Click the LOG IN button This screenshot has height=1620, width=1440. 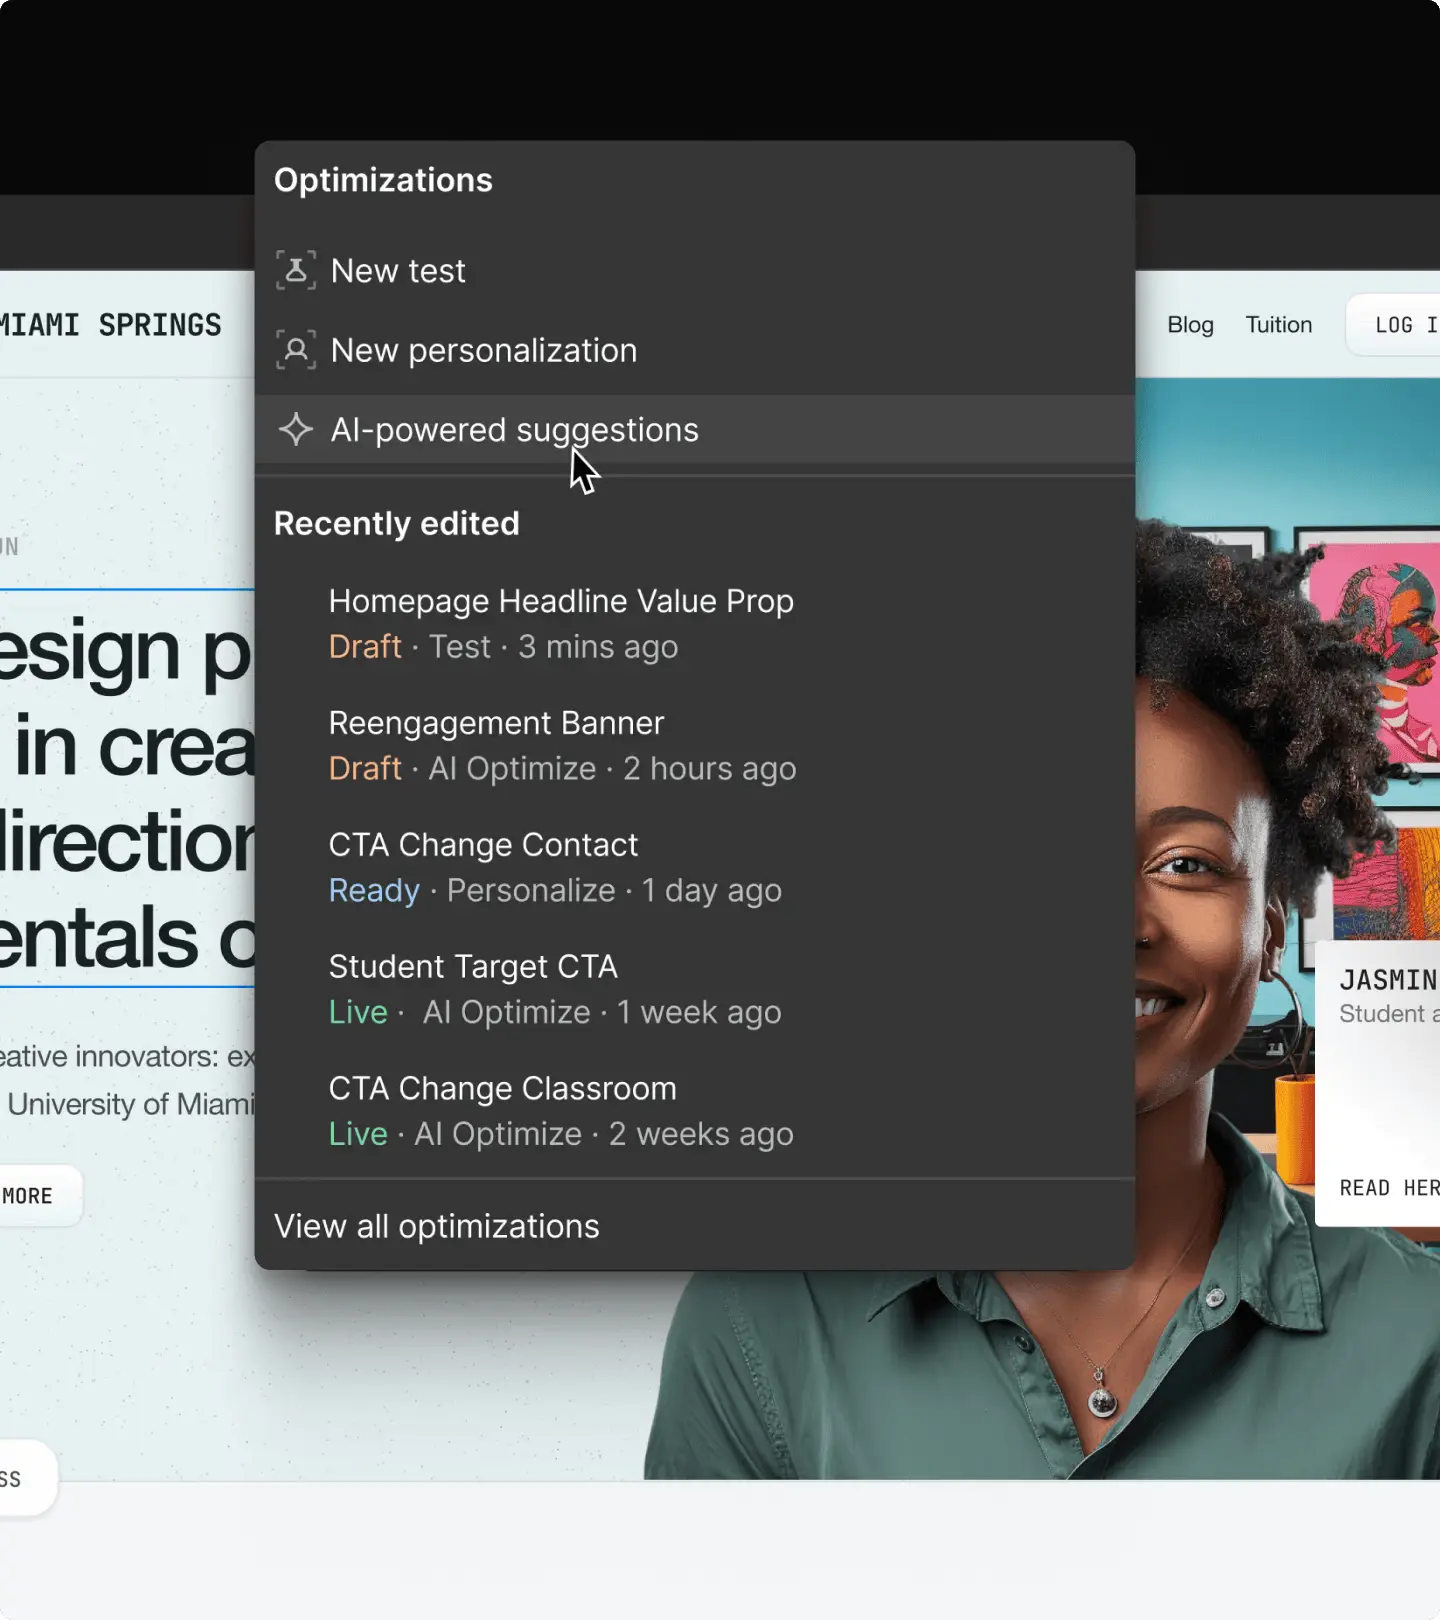click(x=1394, y=325)
